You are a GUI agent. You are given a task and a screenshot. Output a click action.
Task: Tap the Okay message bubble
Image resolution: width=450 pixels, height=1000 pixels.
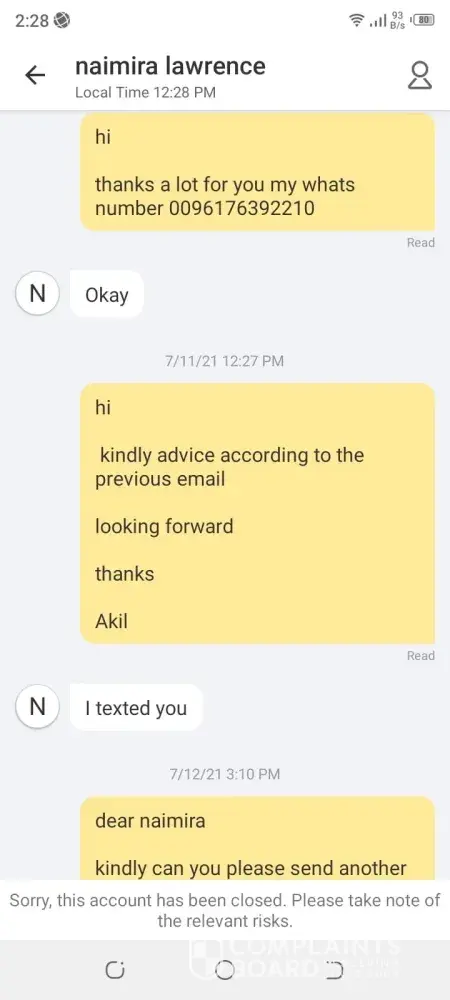[x=107, y=295]
